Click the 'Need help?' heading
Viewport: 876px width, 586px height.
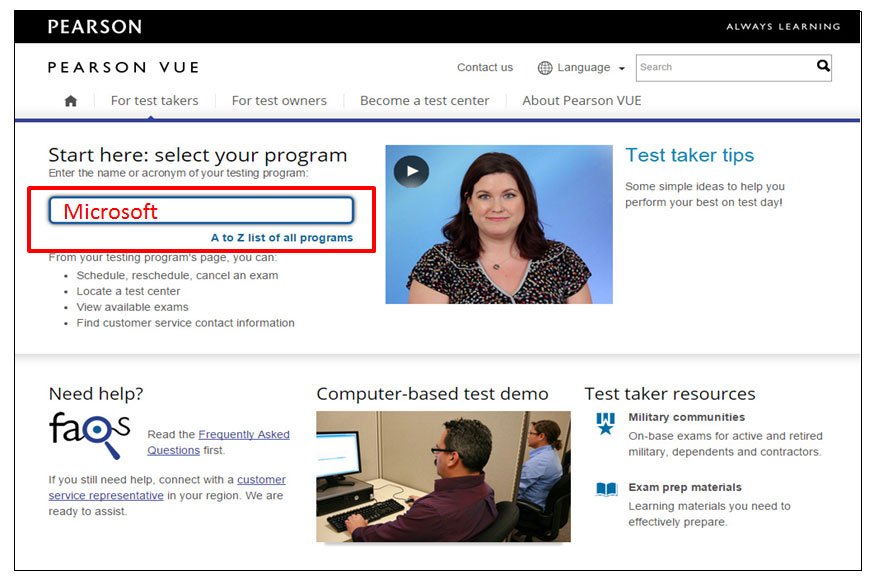[x=96, y=394]
